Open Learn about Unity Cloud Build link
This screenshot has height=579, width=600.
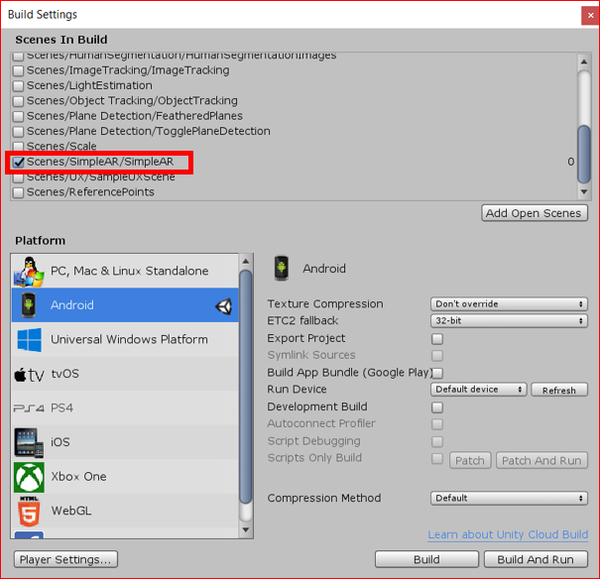click(x=508, y=535)
